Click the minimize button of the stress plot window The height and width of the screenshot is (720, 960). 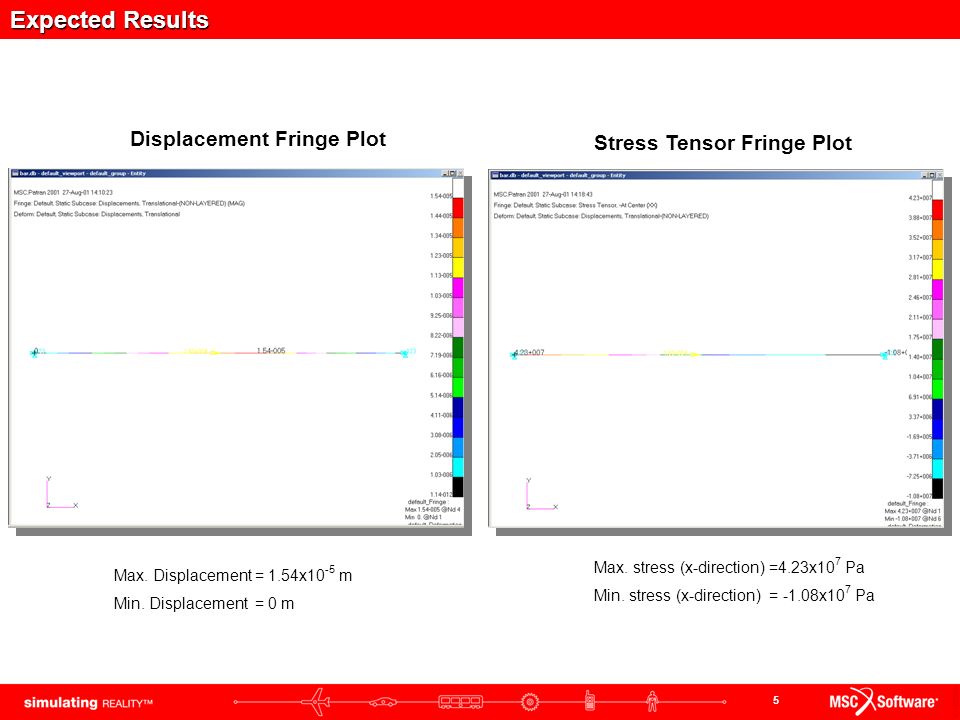click(x=924, y=175)
